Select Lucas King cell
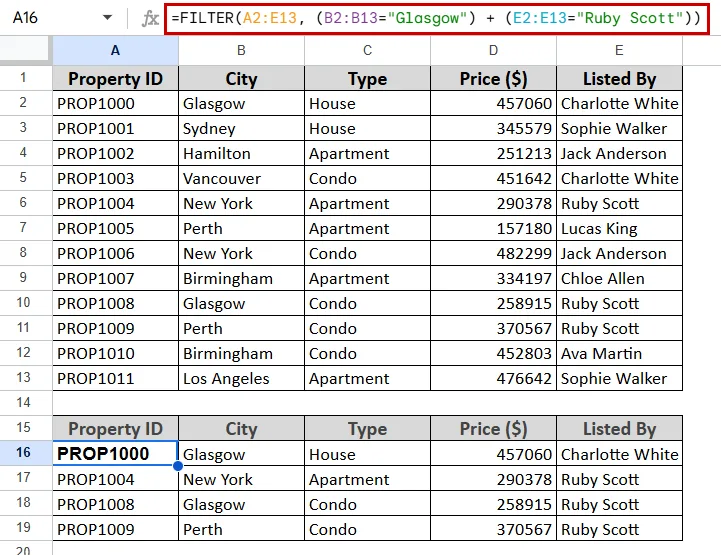 click(619, 228)
